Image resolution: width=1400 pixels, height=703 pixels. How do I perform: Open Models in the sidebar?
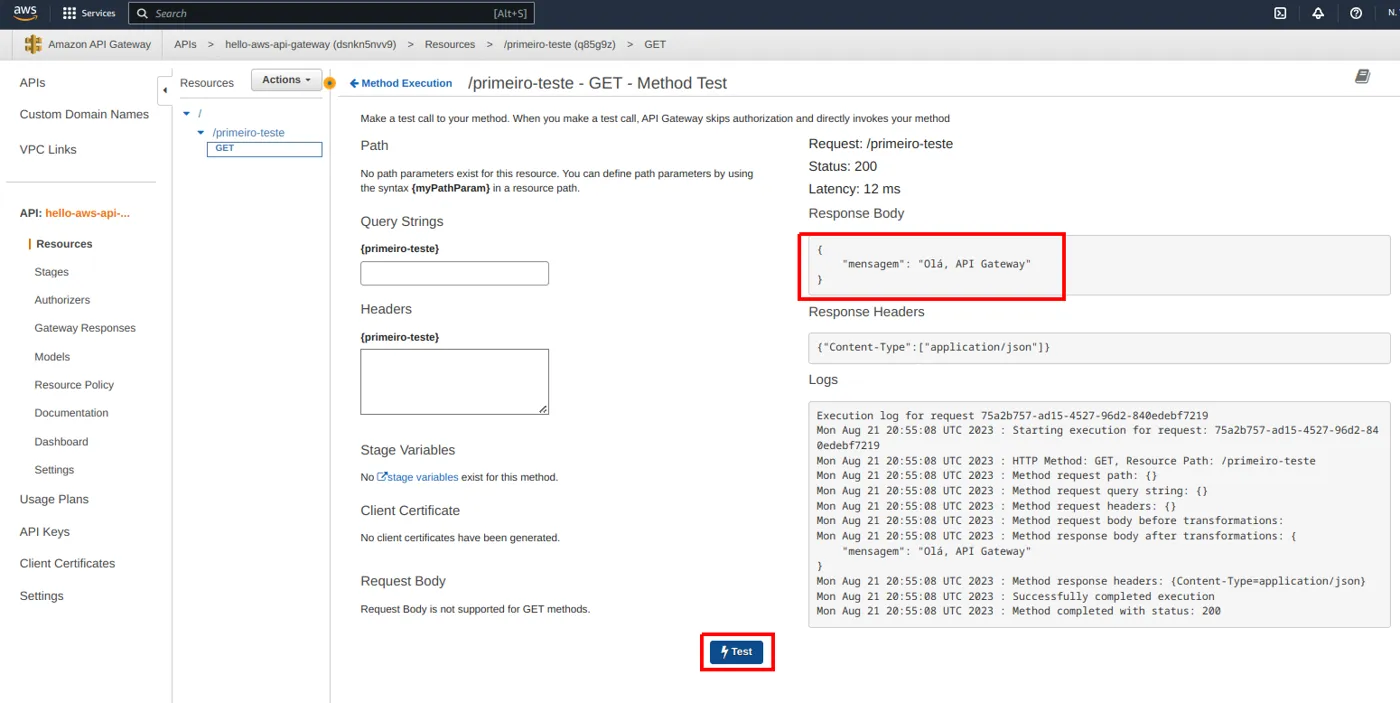point(52,357)
